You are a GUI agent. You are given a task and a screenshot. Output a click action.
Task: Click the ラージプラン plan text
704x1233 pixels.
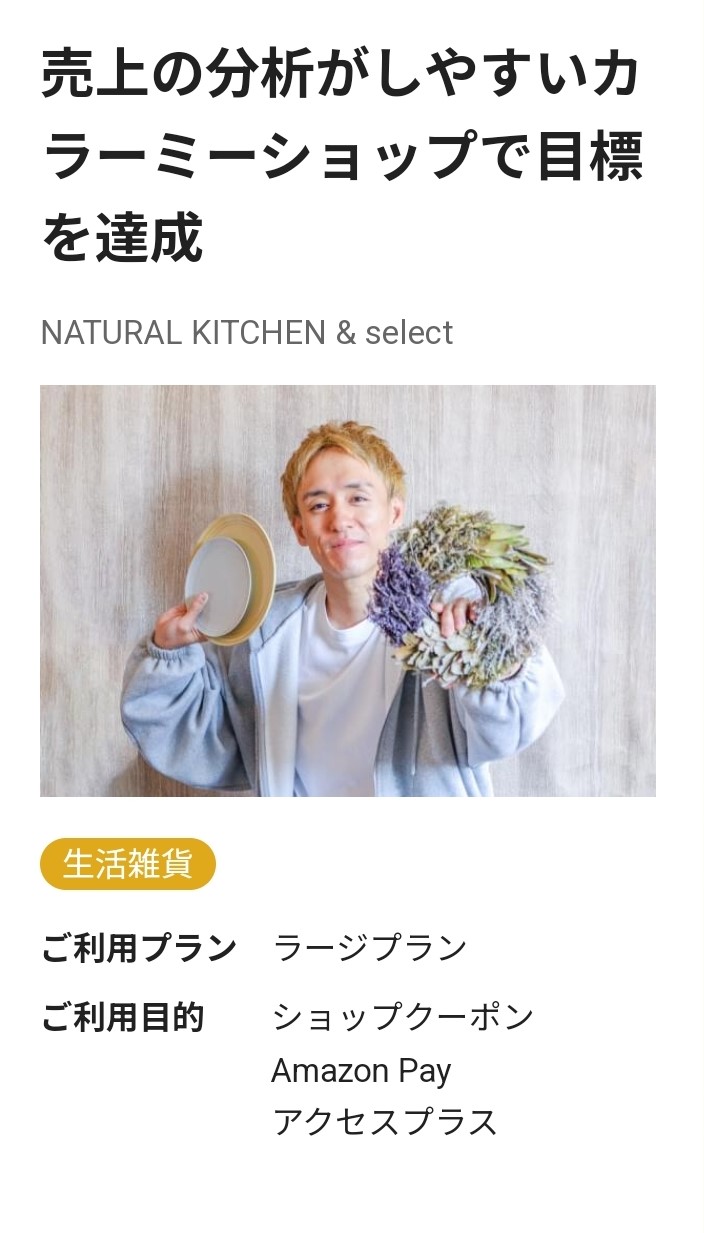click(x=370, y=947)
